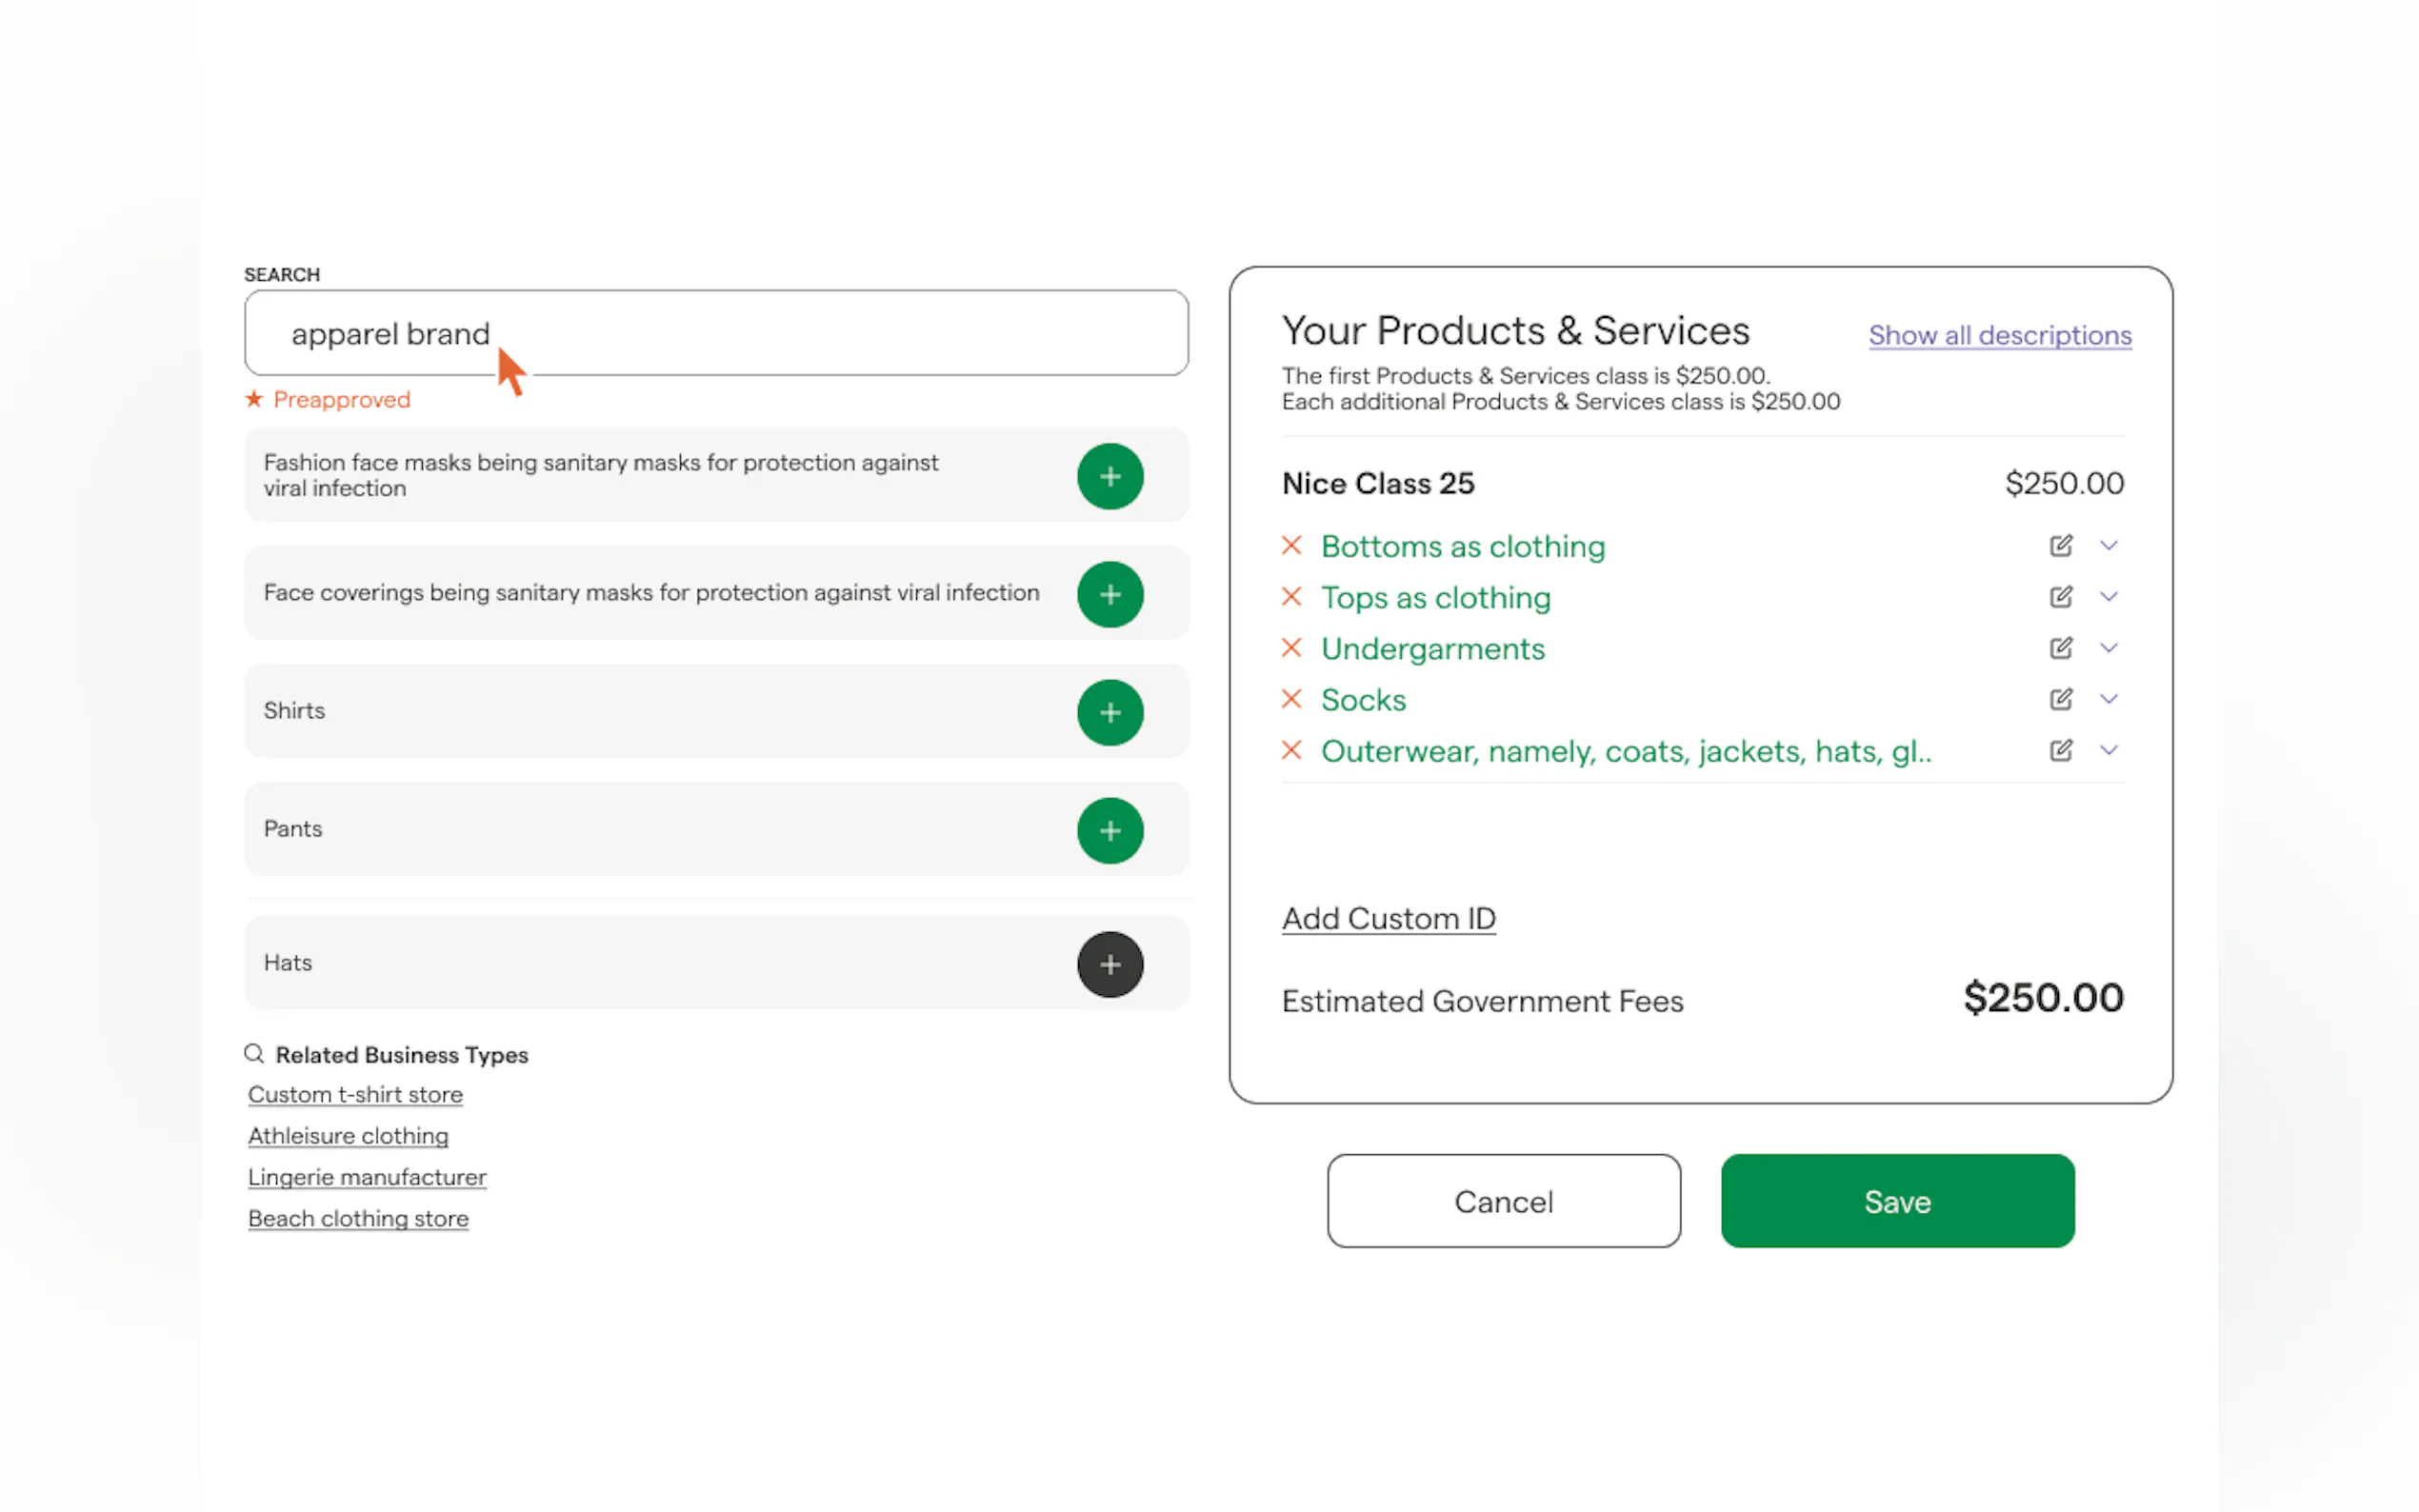This screenshot has height=1512, width=2419.
Task: Expand the Outerwear description chevron
Action: (2108, 750)
